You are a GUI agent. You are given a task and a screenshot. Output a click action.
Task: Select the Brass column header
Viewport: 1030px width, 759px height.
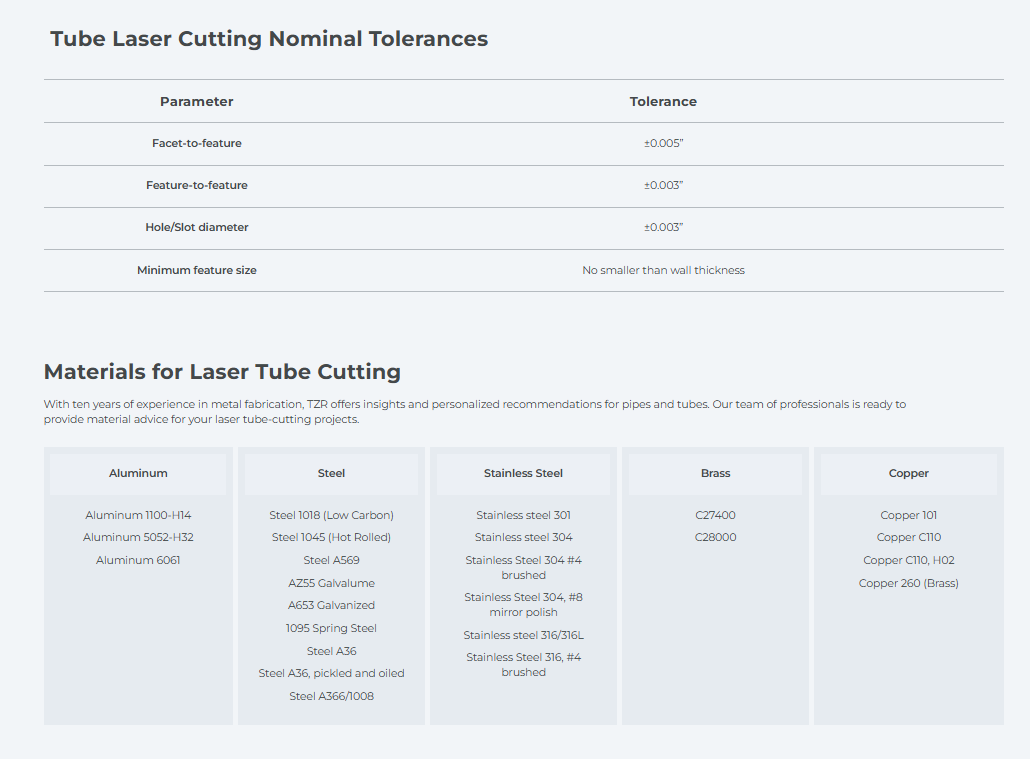coord(715,474)
